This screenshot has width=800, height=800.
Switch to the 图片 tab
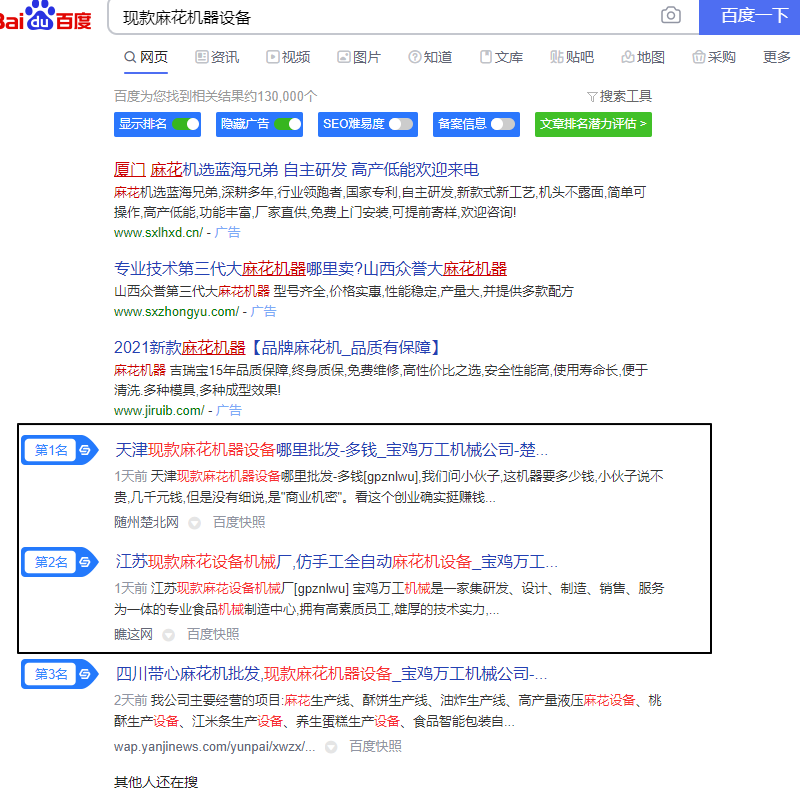click(x=359, y=57)
